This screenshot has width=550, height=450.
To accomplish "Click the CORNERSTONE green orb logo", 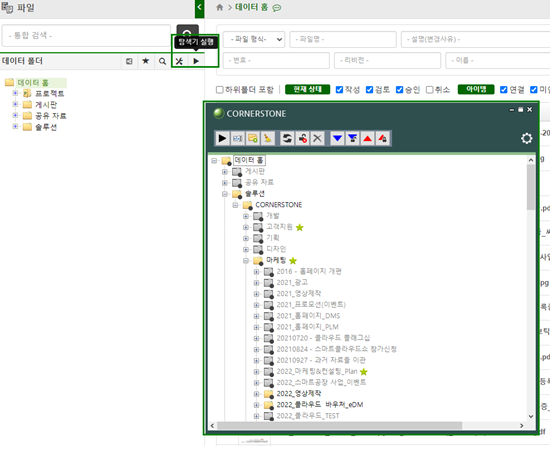I will pyautogui.click(x=219, y=113).
